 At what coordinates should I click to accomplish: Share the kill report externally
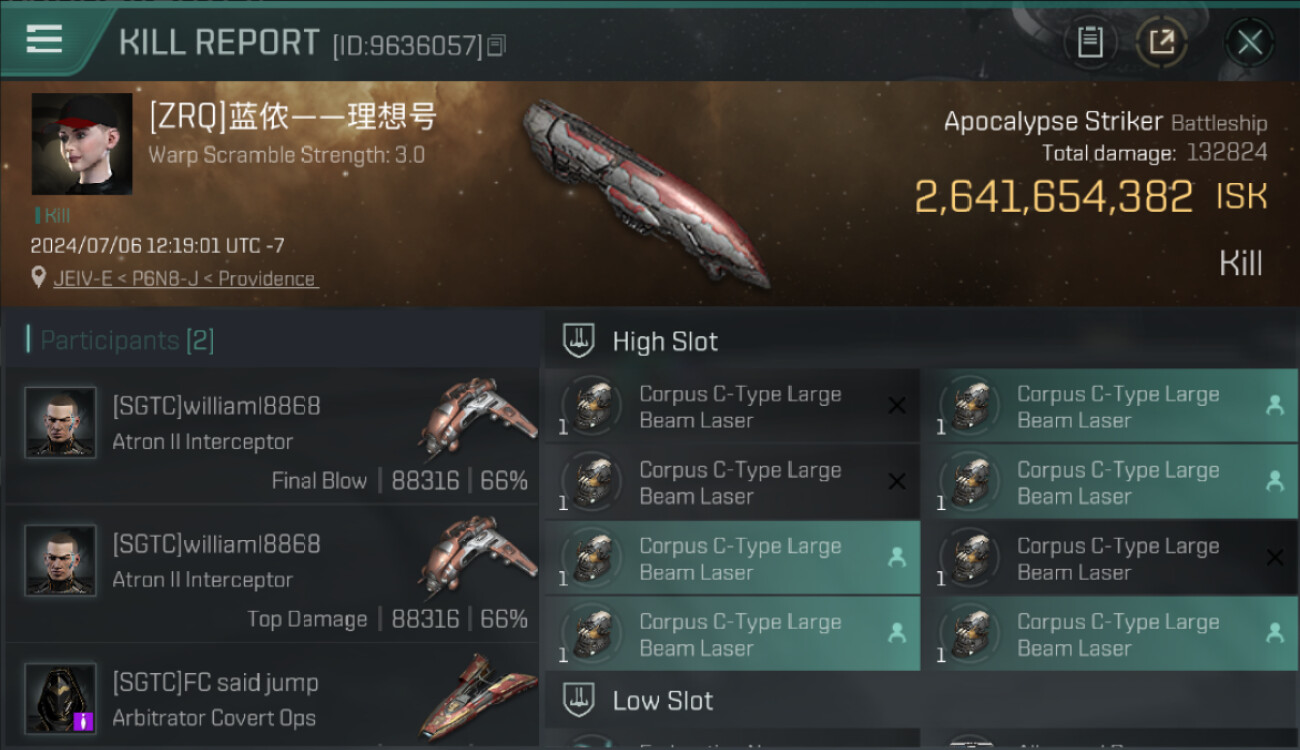[x=1162, y=42]
